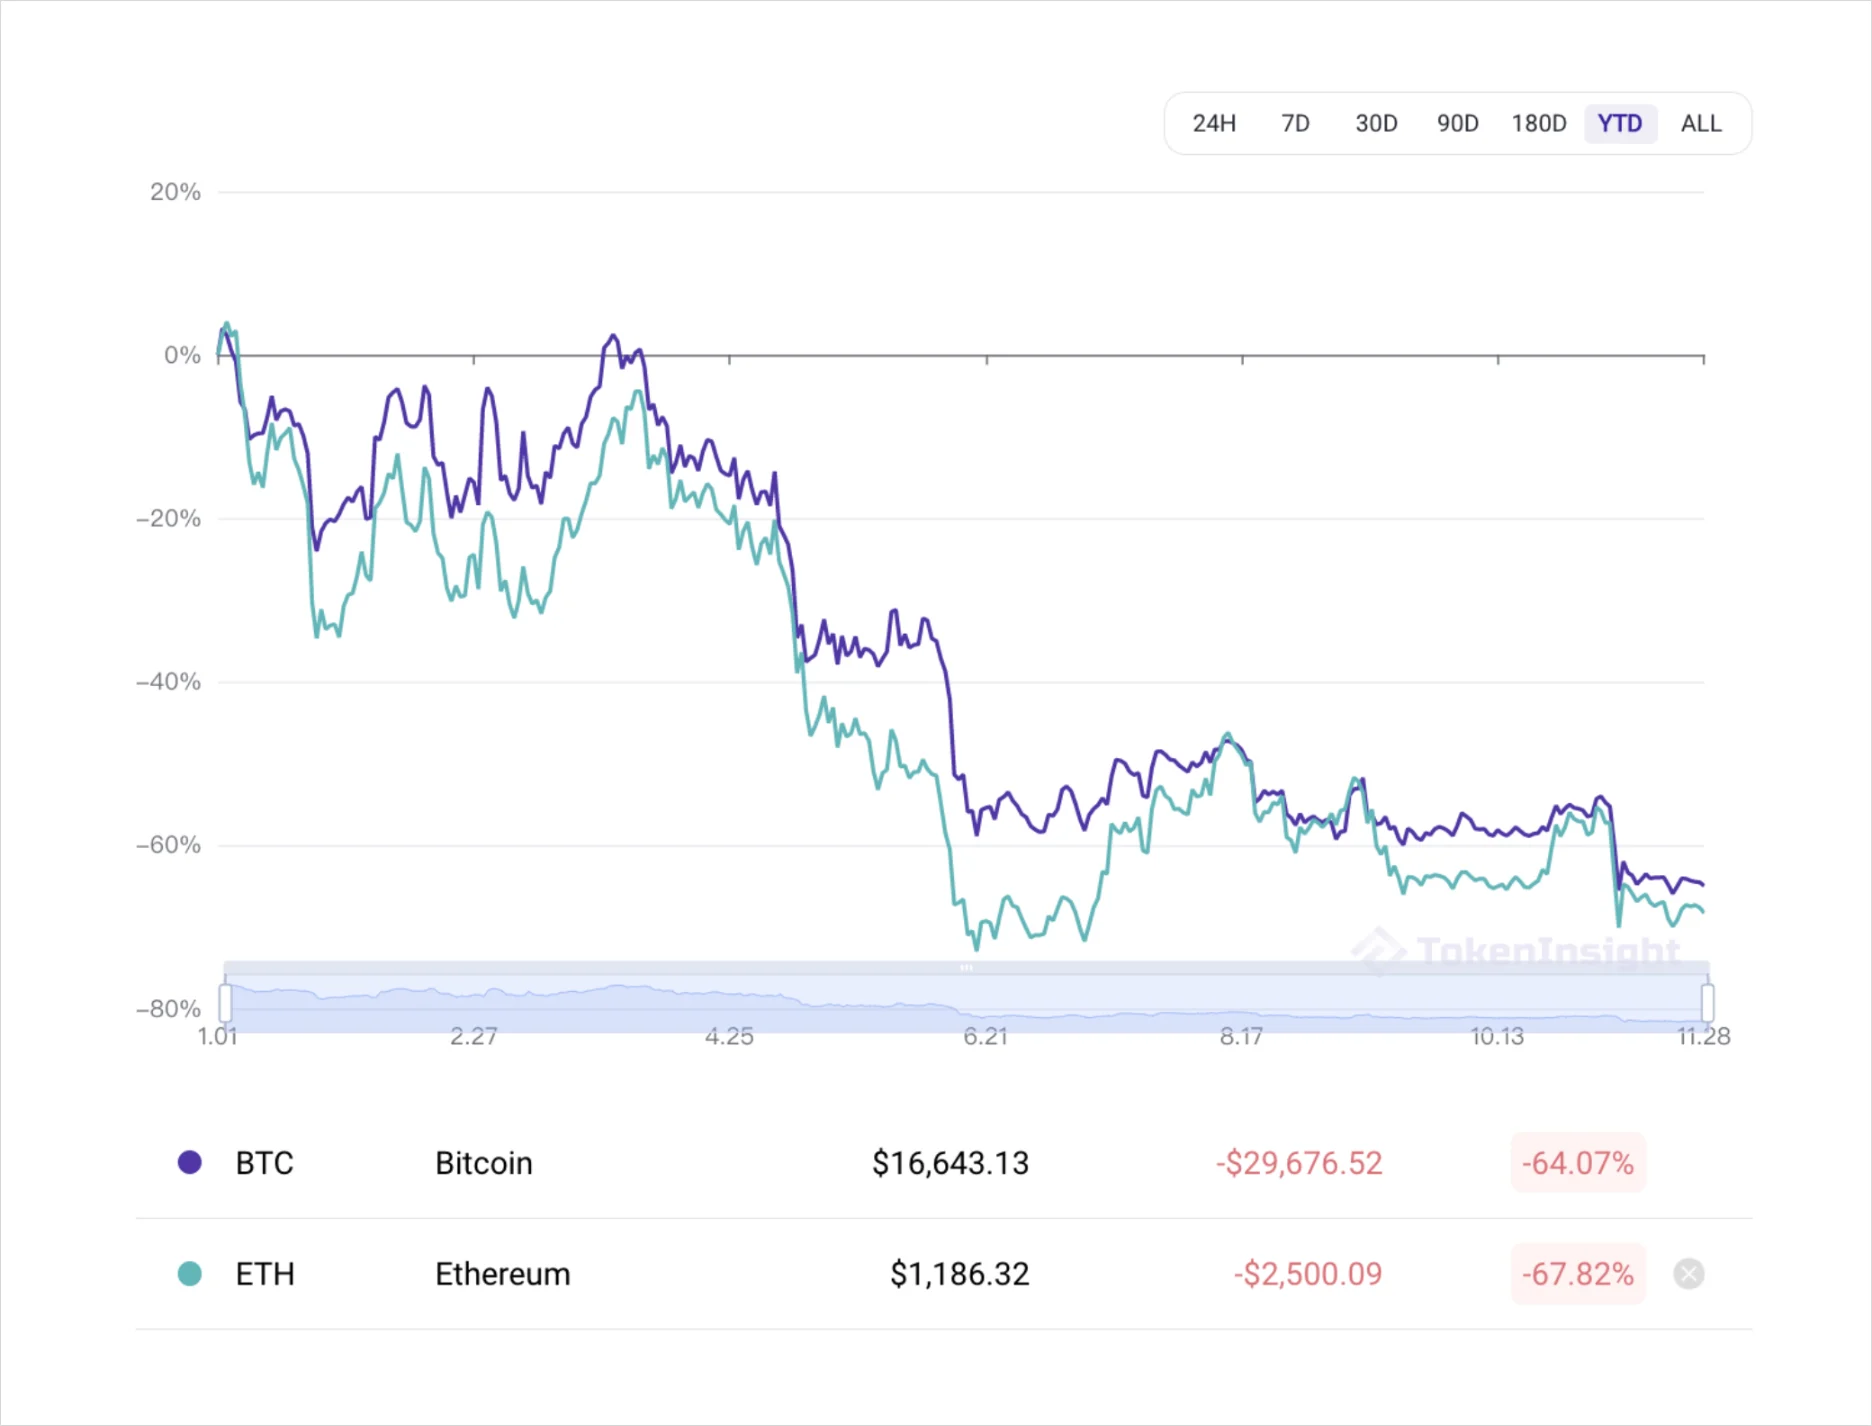Click the 10.13 date axis label

pos(1497,1037)
